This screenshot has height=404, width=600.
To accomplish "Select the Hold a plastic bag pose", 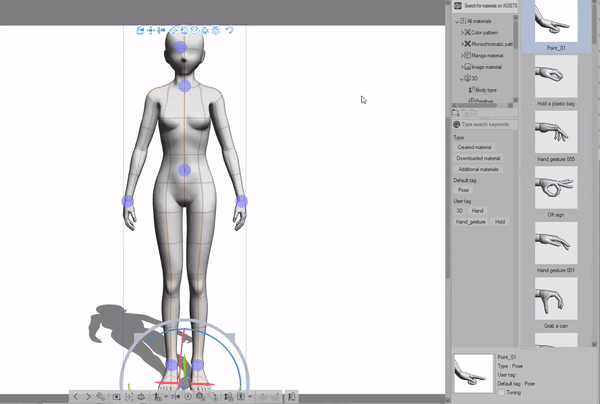I will 556,77.
